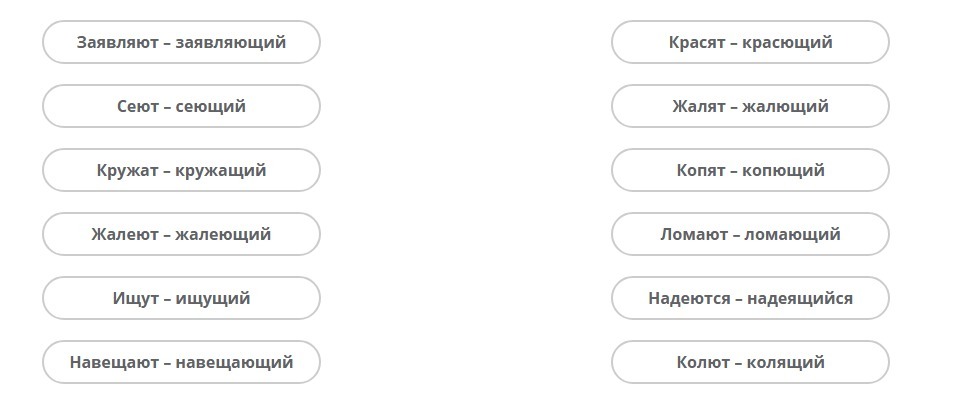Screen dimensions: 960x412
Task: Select the 'Копят – копющий' pair
Action: click(x=750, y=170)
